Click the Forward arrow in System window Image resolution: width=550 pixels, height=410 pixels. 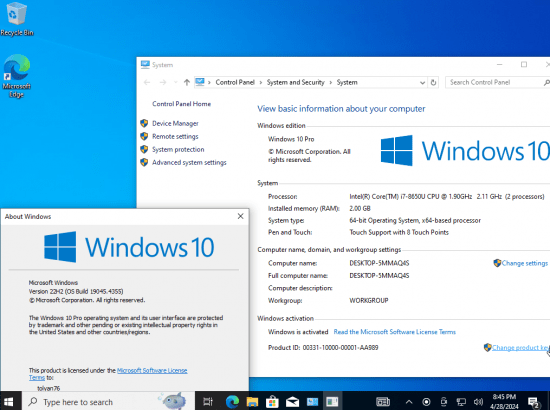click(x=163, y=82)
